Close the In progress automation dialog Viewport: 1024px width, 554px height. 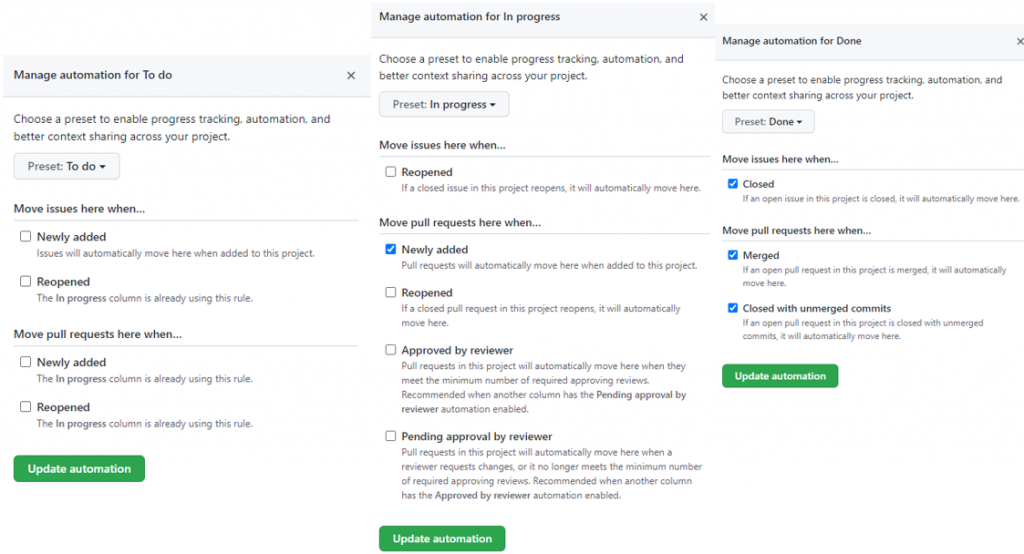tap(703, 17)
